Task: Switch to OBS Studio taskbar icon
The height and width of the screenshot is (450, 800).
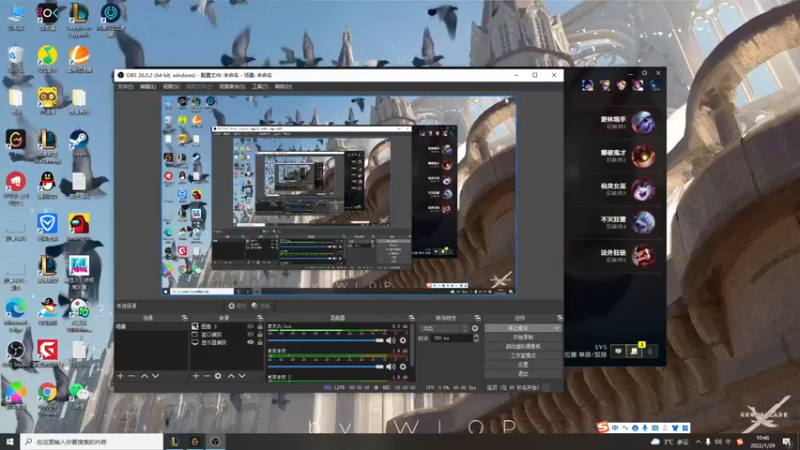Action: [215, 441]
